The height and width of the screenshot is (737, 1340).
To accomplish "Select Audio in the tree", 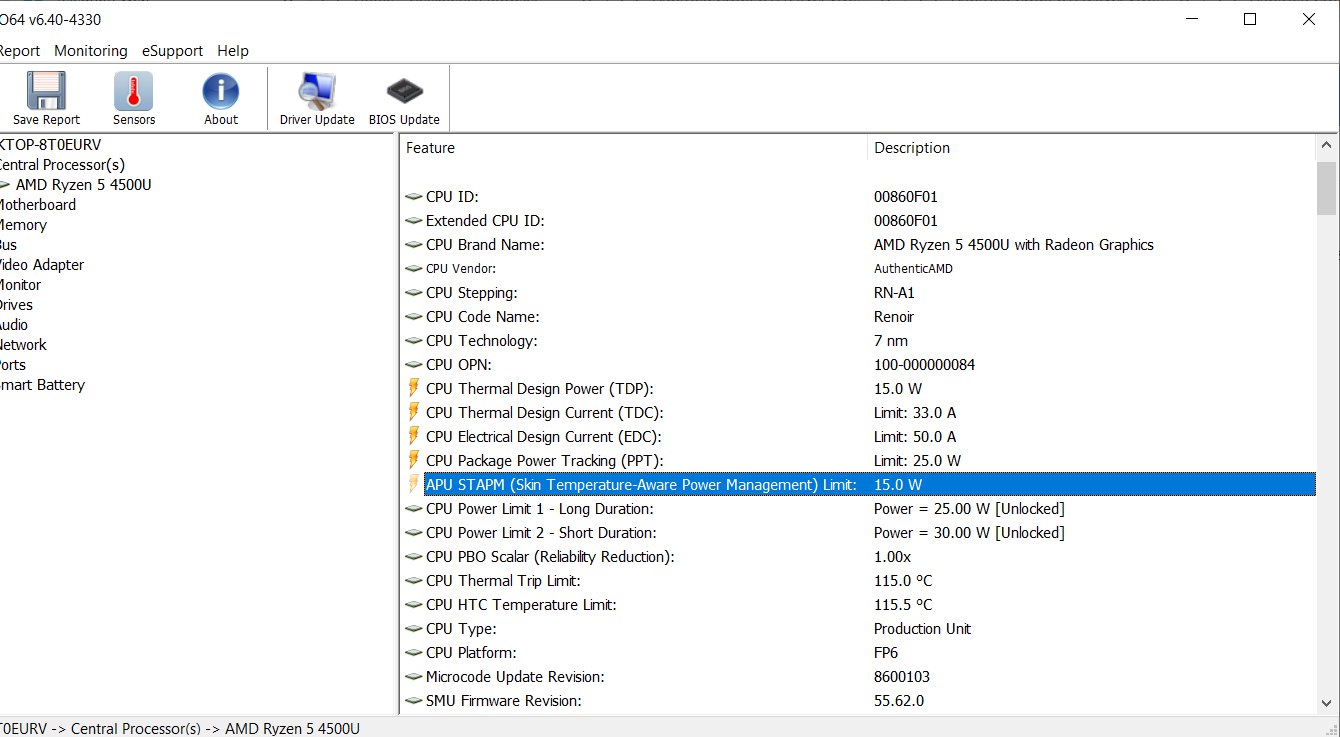I will point(14,325).
